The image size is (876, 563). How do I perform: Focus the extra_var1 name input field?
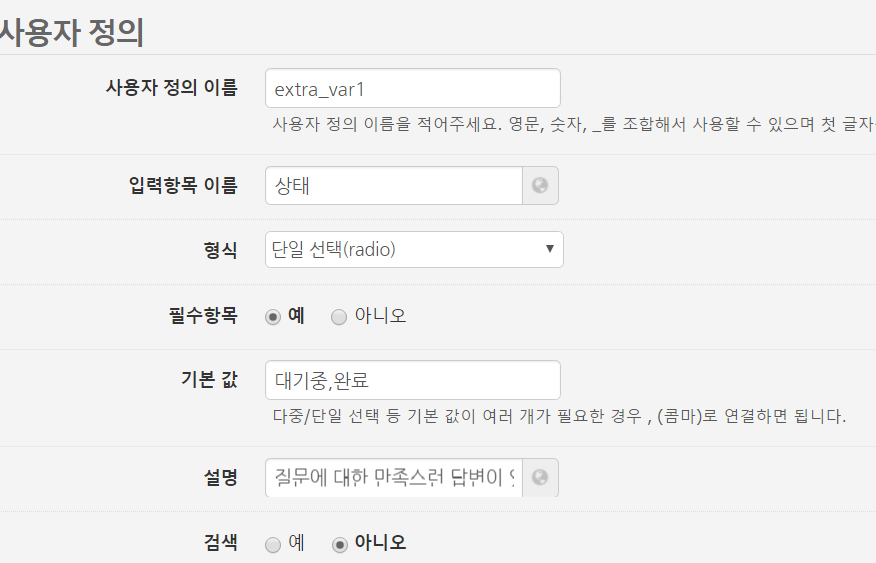pos(412,88)
